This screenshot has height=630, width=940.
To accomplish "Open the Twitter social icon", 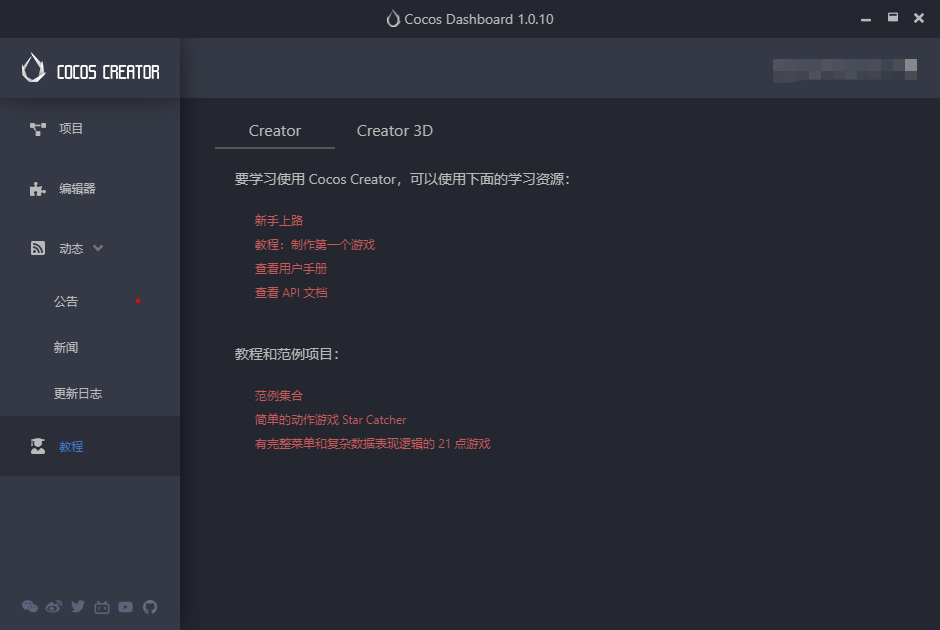I will point(77,607).
